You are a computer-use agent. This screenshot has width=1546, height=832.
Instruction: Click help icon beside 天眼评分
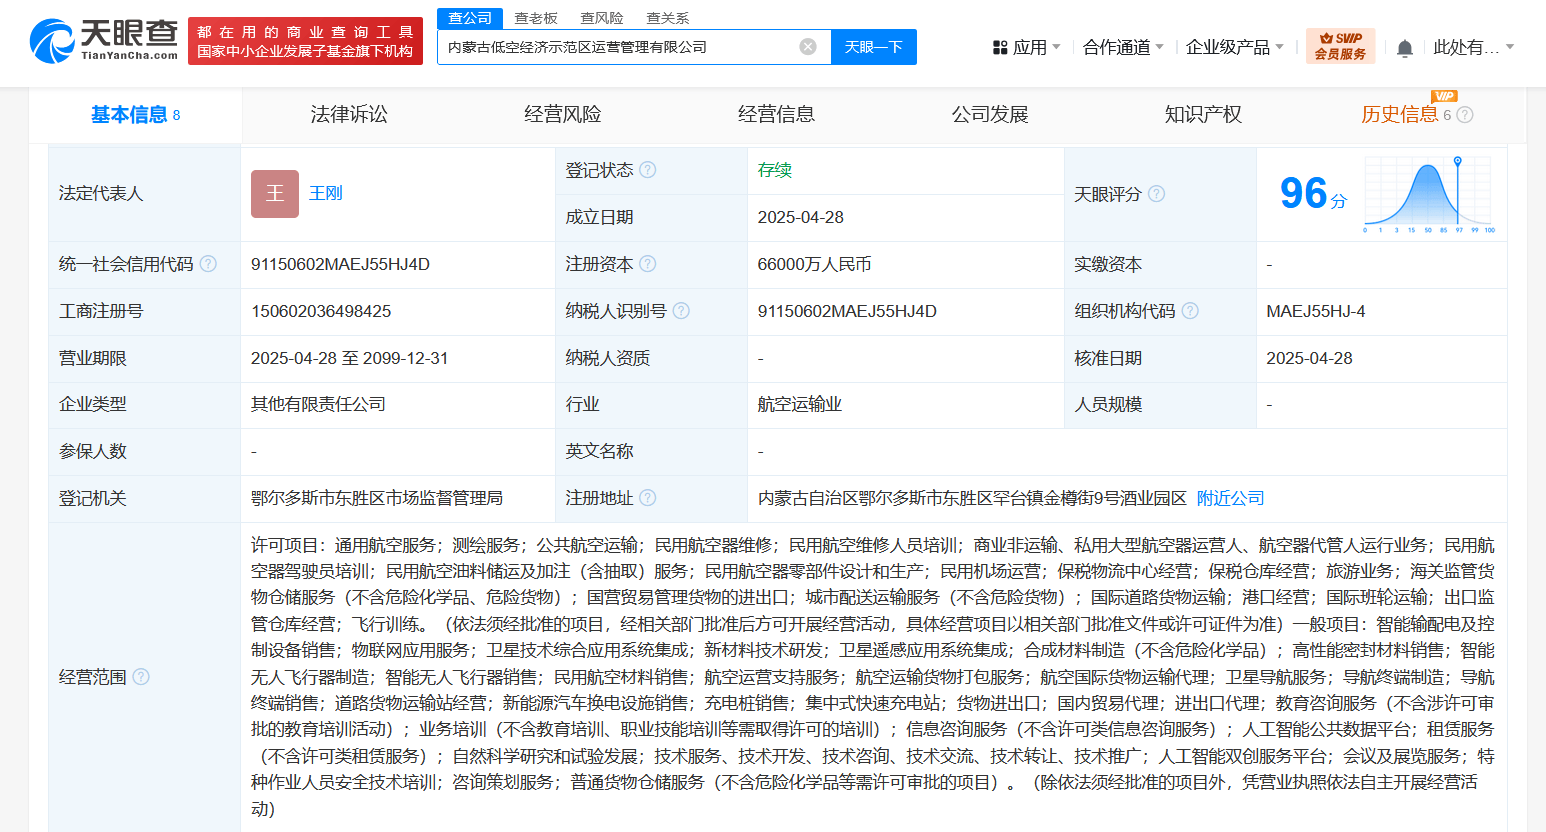tap(1156, 194)
